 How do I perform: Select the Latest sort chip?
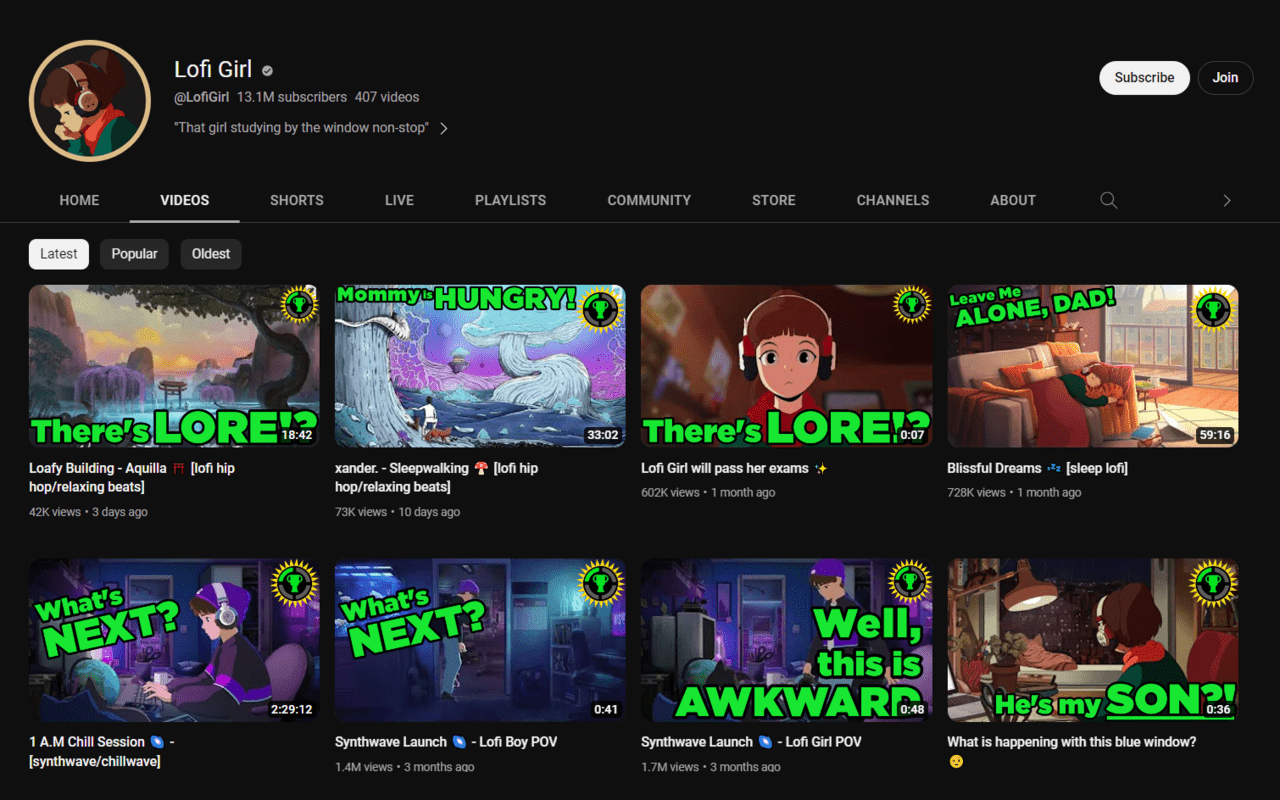coord(59,254)
